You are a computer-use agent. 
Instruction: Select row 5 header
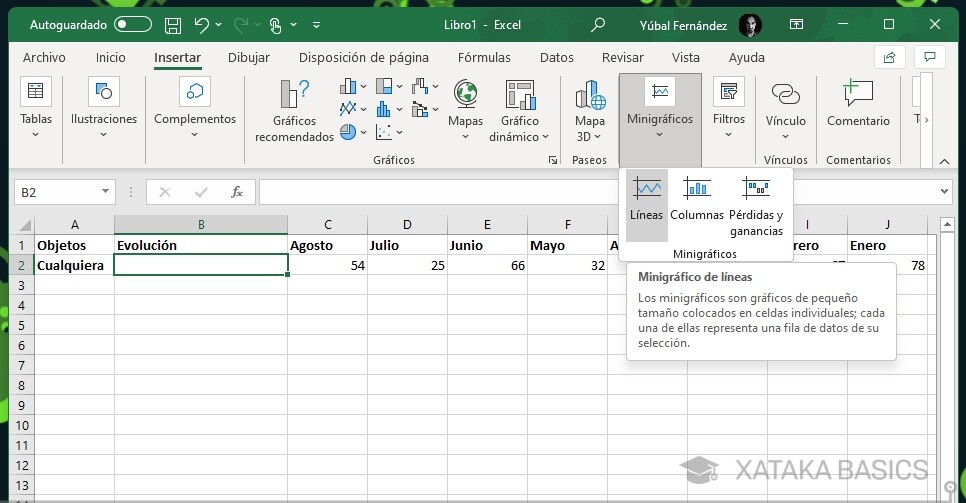[x=22, y=325]
